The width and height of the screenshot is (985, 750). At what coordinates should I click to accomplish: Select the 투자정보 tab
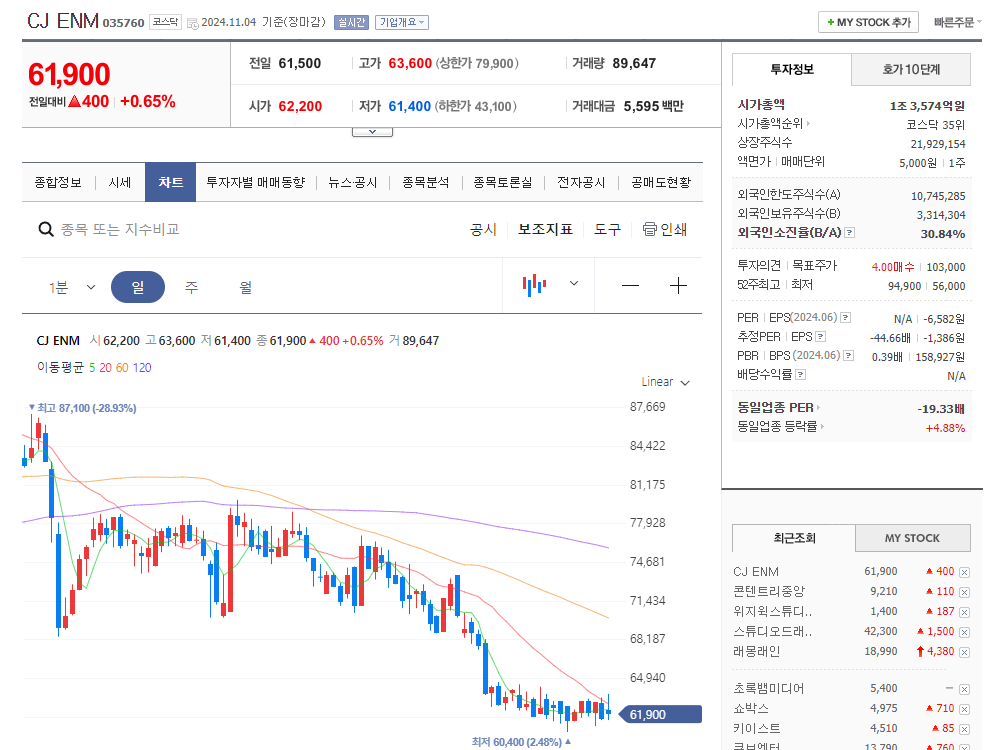tap(792, 69)
